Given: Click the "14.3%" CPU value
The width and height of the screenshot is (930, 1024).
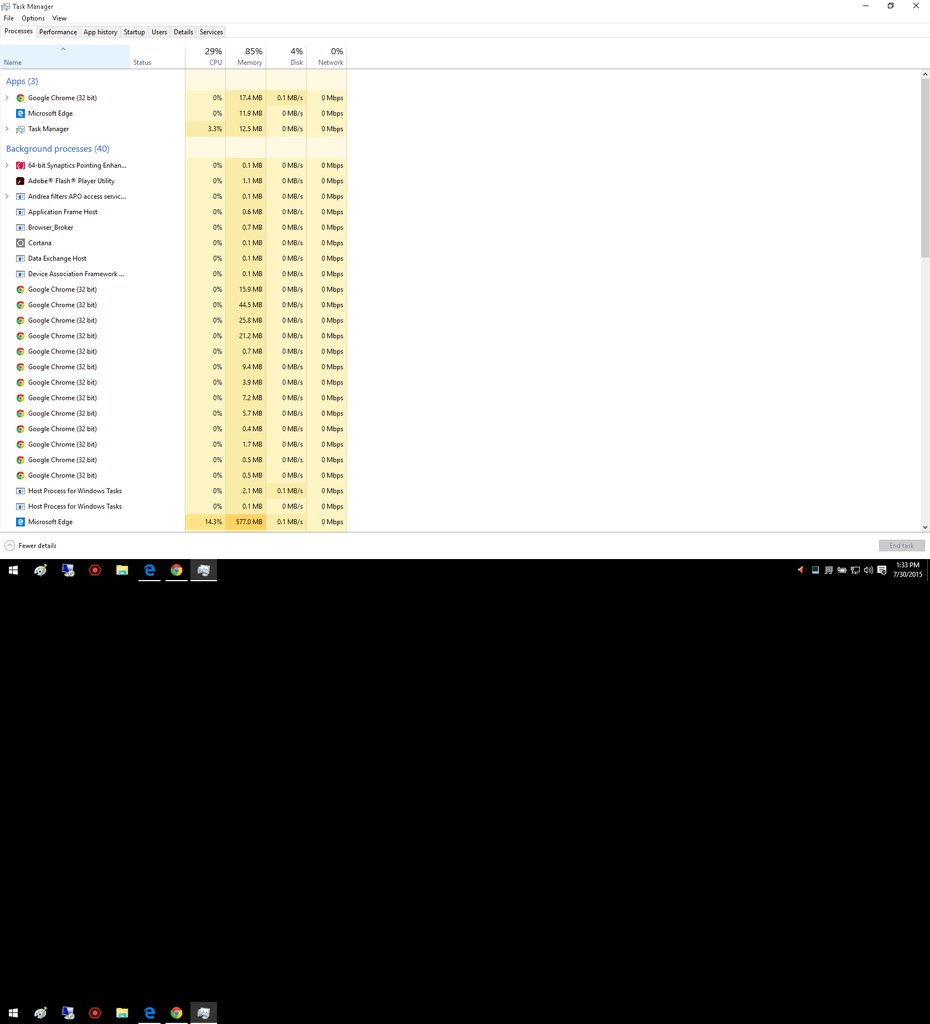Looking at the screenshot, I should [214, 522].
